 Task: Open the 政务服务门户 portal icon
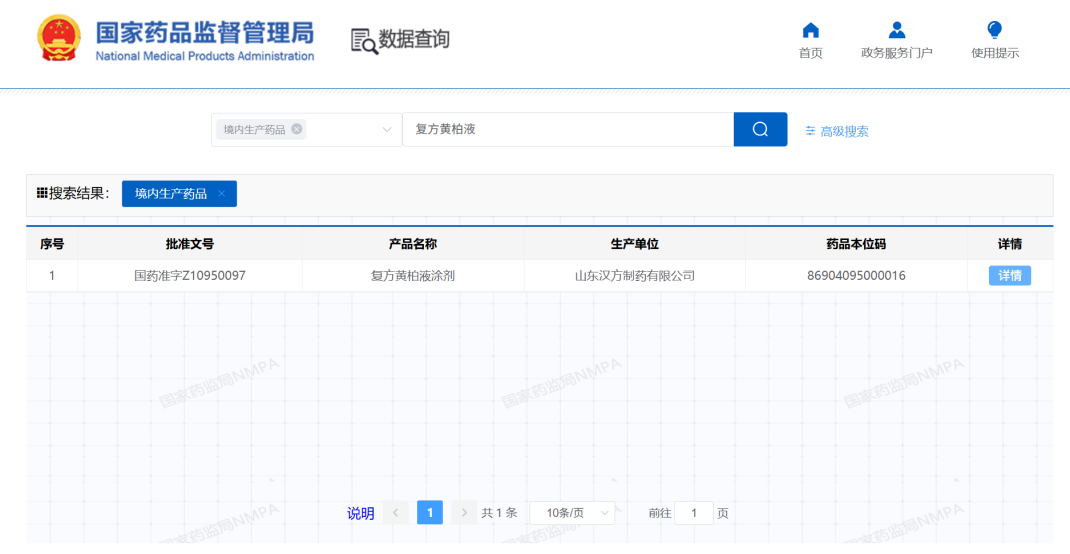(x=896, y=31)
